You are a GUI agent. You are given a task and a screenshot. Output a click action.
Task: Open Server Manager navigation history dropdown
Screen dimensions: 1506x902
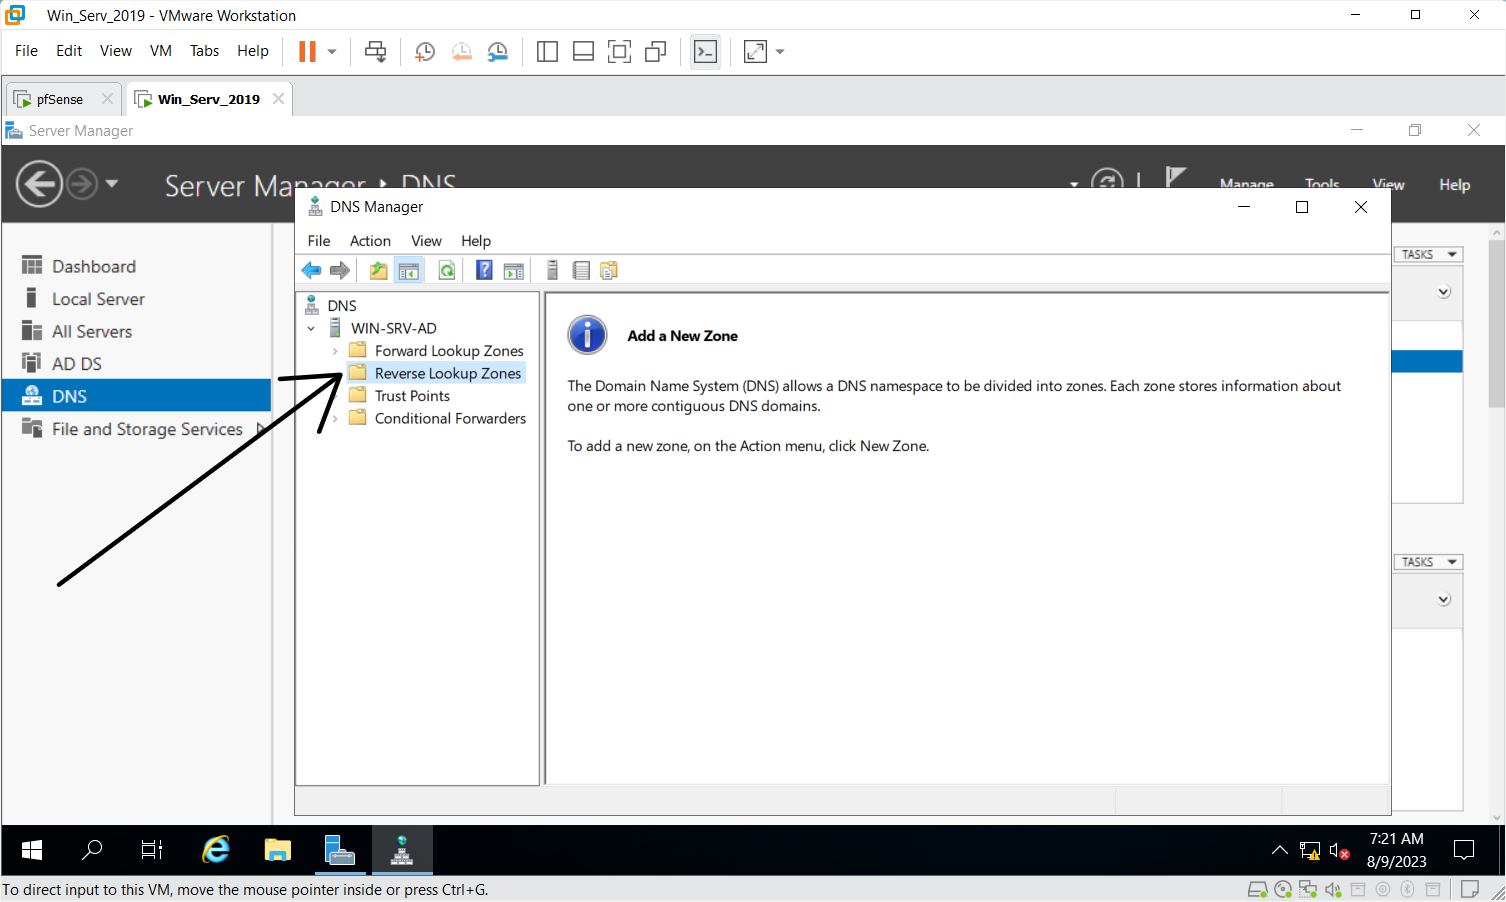(x=112, y=184)
